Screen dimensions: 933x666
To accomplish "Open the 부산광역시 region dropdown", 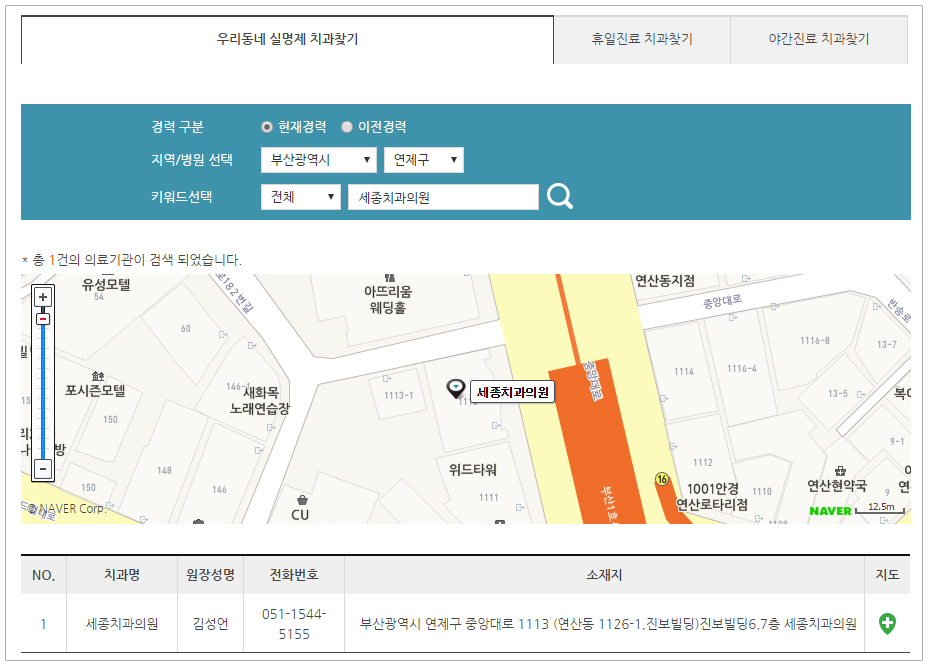I will click(318, 160).
